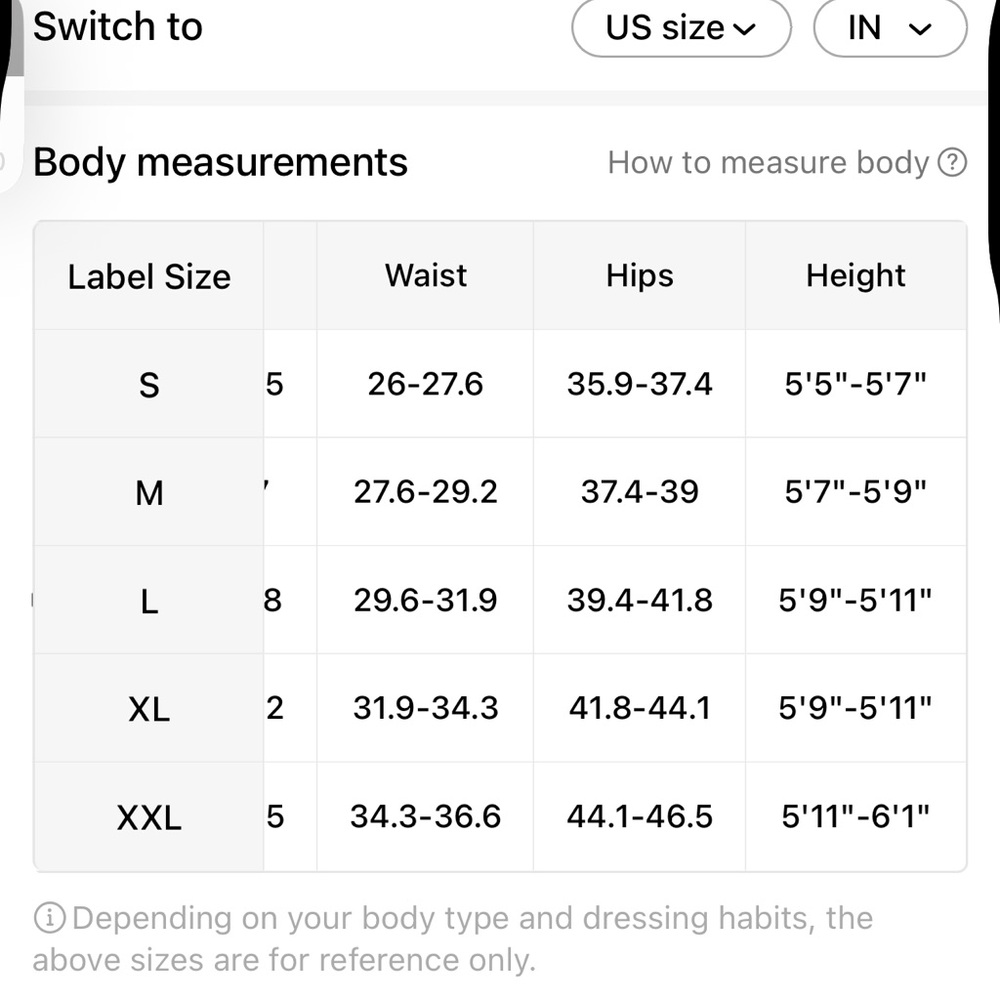Open the IN unit dropdown

coord(890,28)
